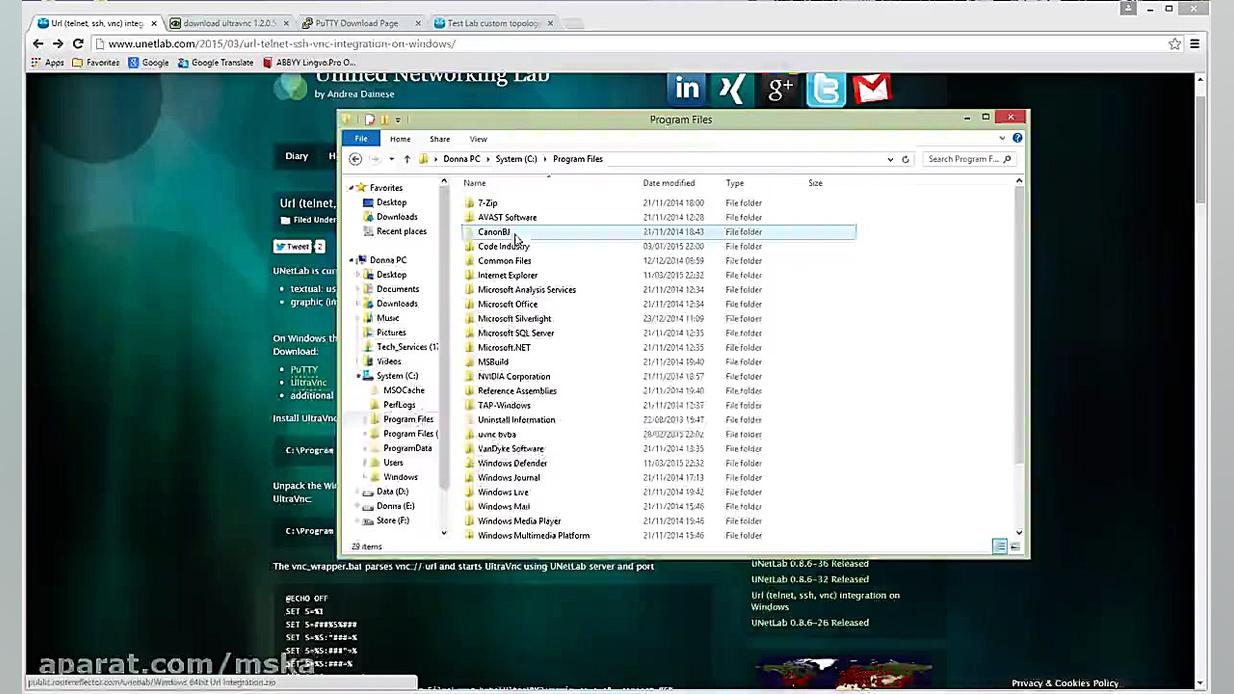Screen dimensions: 1234x694
Task: Select the AVAST Software folder
Action: (507, 217)
